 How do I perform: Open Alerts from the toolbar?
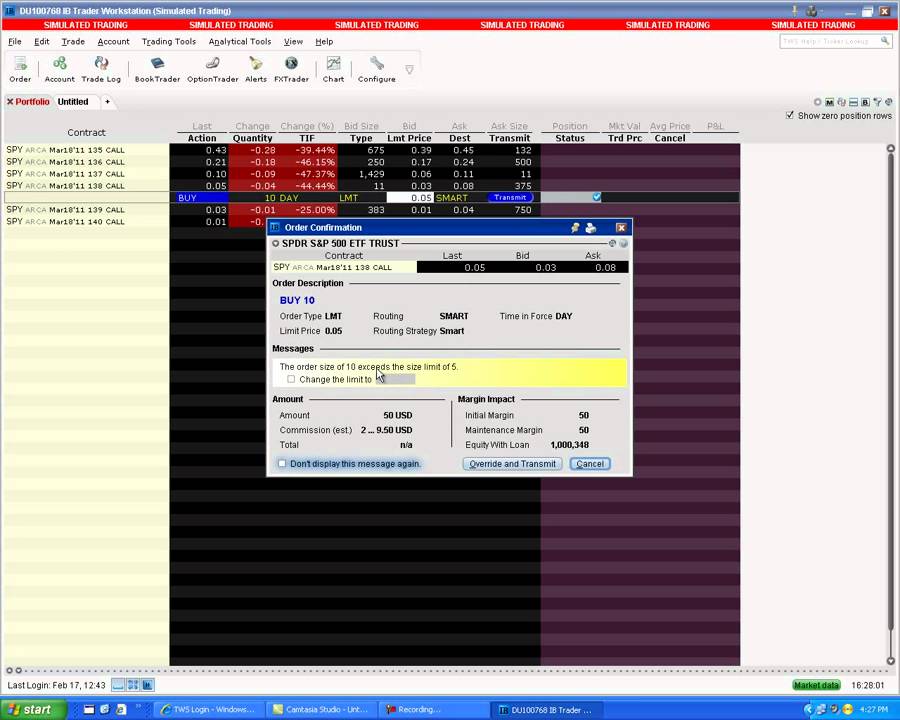click(255, 69)
